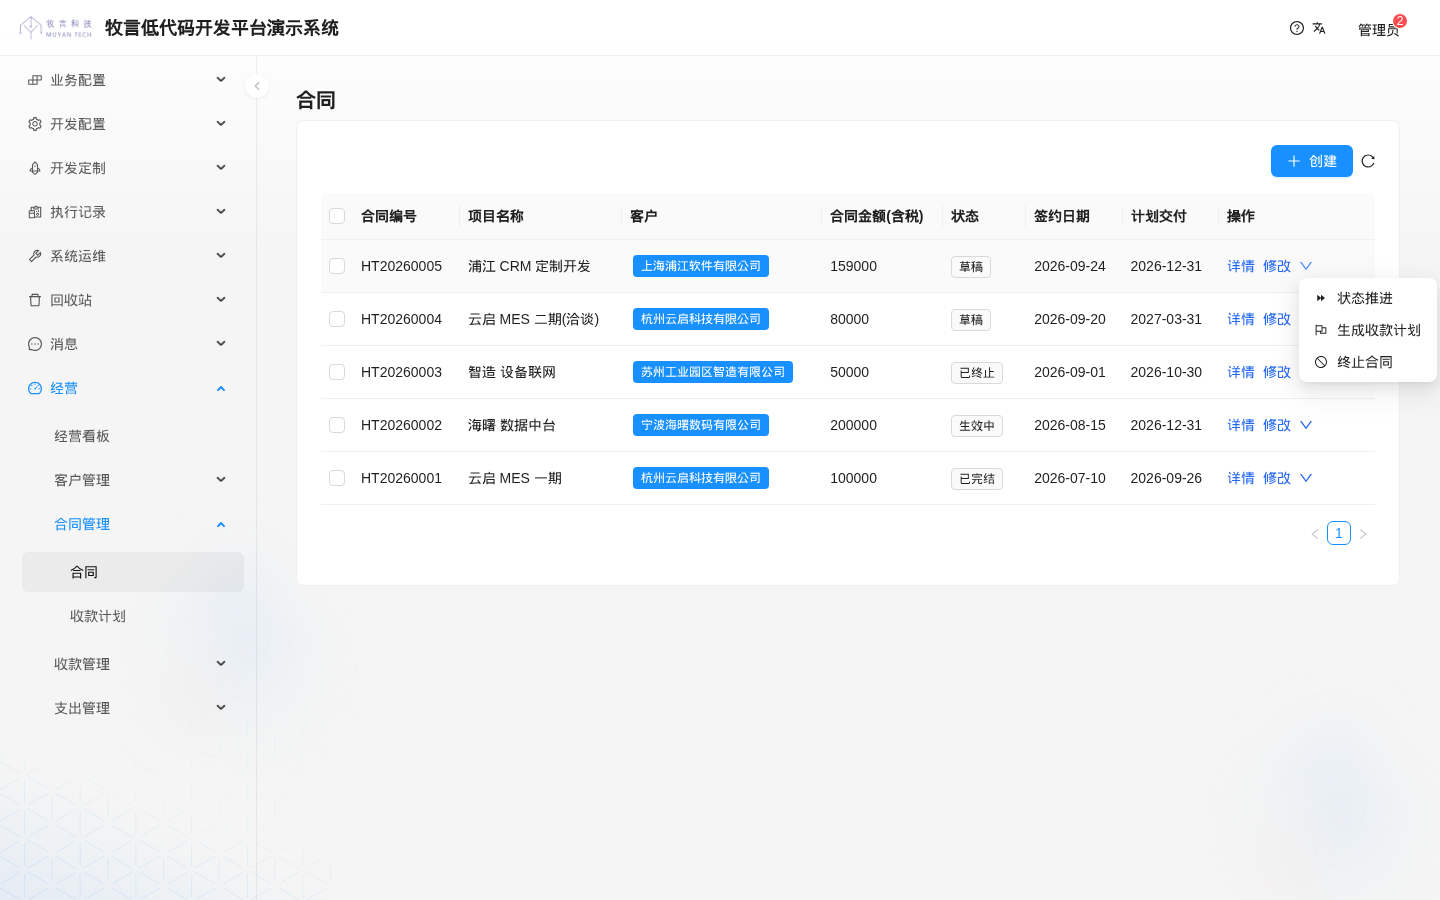The height and width of the screenshot is (900, 1440).
Task: Open the 管理员 user menu
Action: (x=1379, y=29)
